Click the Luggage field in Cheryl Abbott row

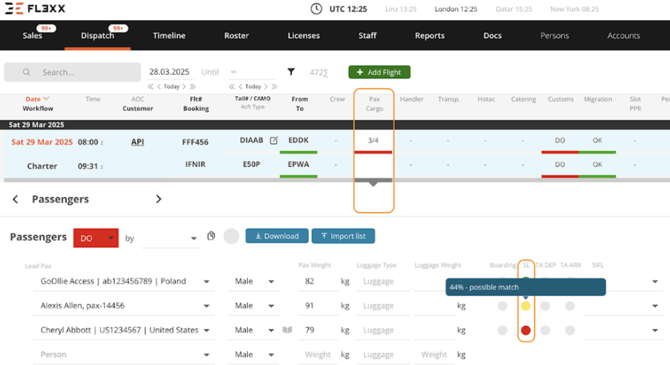tap(382, 330)
